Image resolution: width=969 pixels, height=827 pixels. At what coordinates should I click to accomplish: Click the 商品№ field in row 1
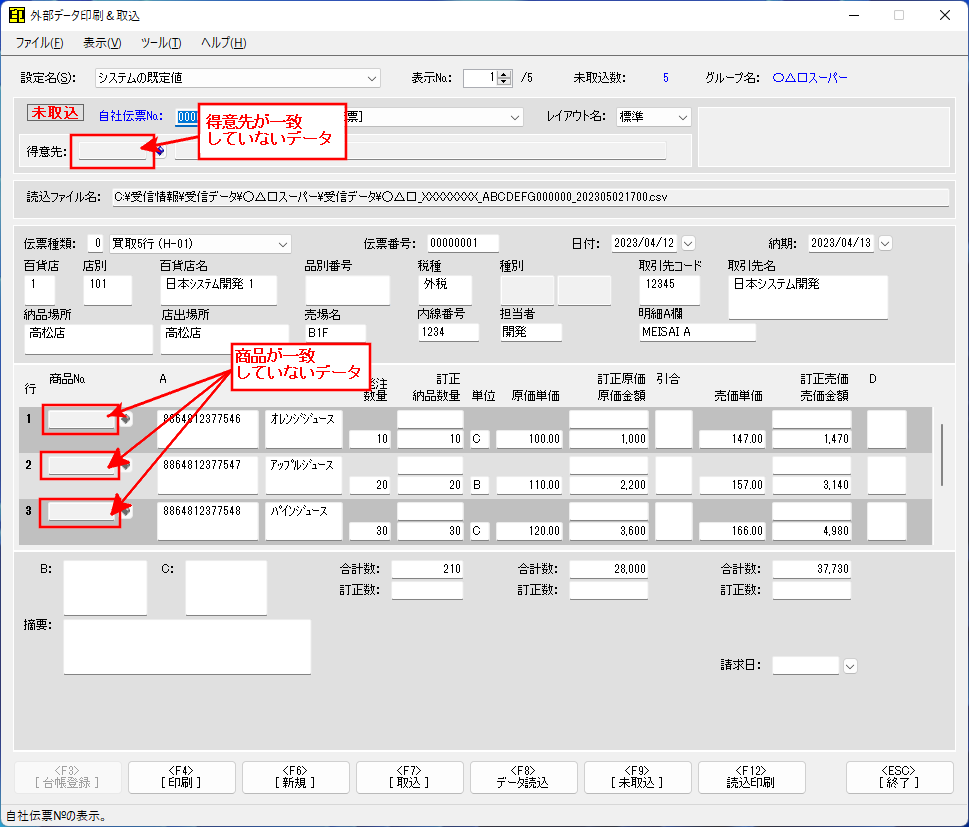(82, 419)
